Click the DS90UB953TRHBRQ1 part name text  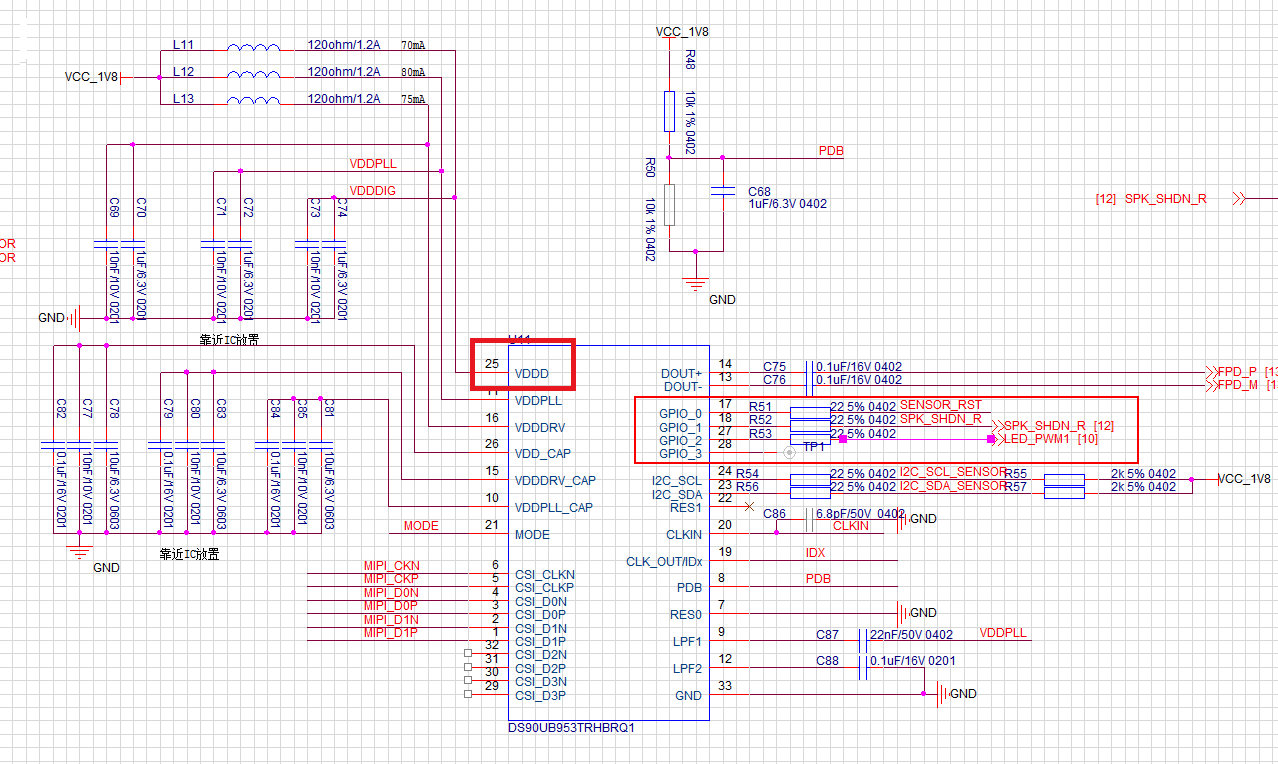(x=571, y=728)
